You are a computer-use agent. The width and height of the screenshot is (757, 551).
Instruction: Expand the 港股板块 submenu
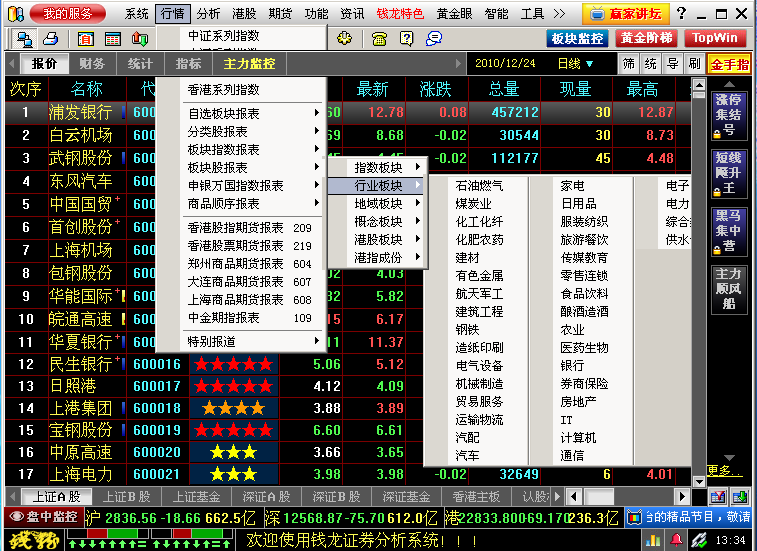click(x=378, y=240)
